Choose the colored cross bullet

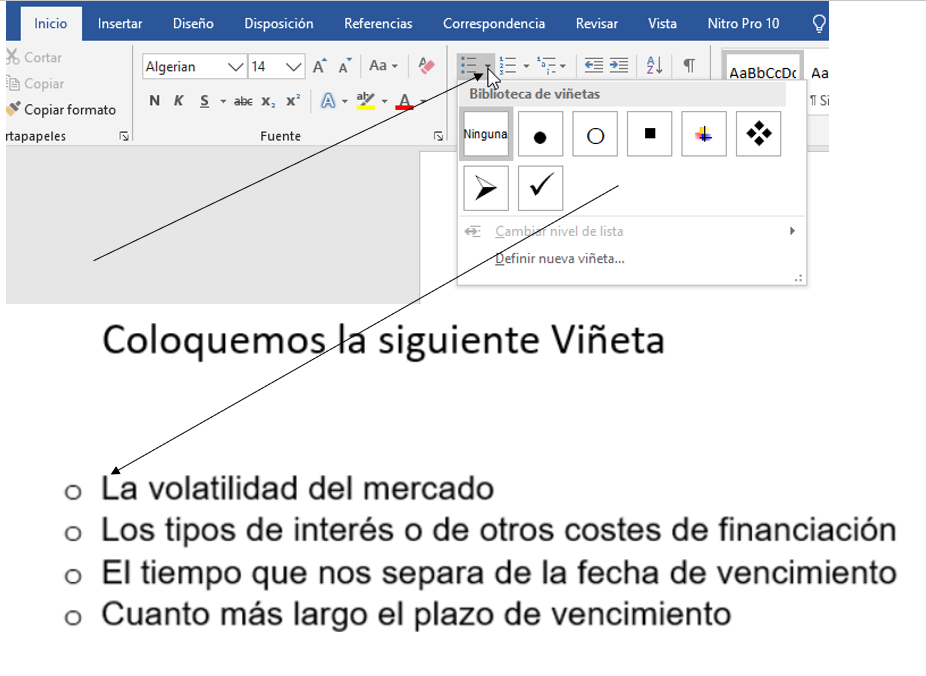[704, 134]
